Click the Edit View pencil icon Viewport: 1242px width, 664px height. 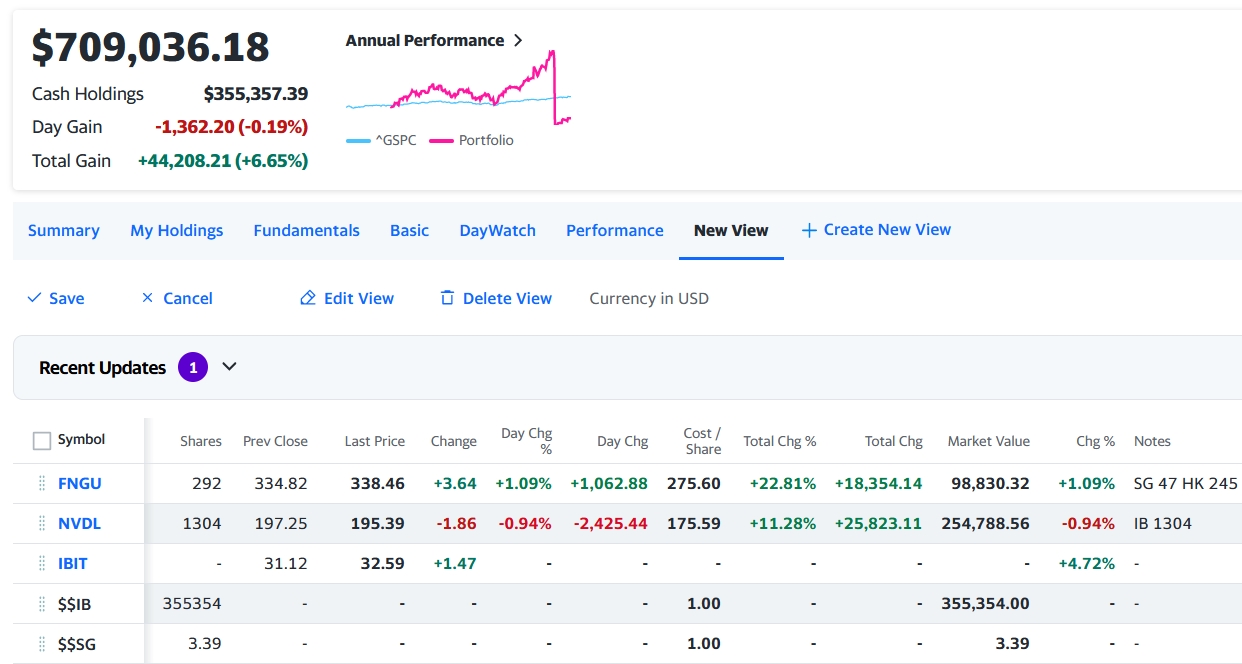tap(308, 298)
